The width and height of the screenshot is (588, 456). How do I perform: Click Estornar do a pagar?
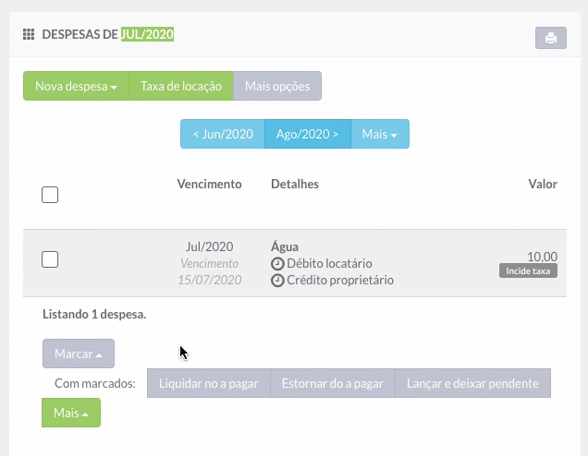333,383
